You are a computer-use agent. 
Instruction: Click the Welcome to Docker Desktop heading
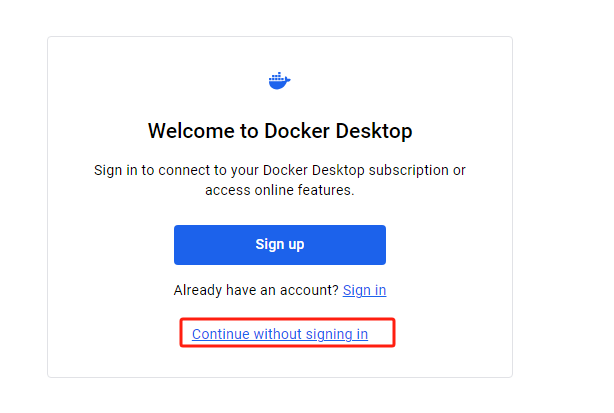[280, 131]
